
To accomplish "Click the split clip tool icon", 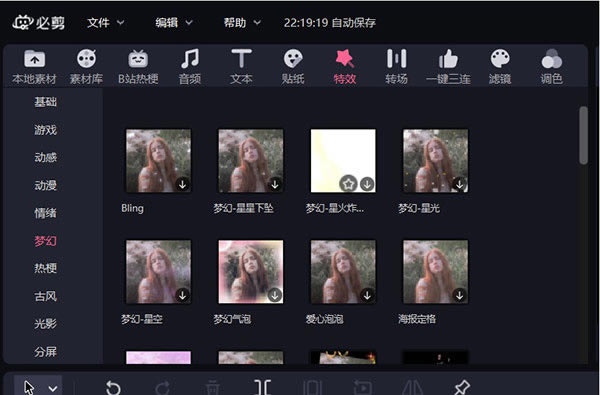I will (262, 387).
